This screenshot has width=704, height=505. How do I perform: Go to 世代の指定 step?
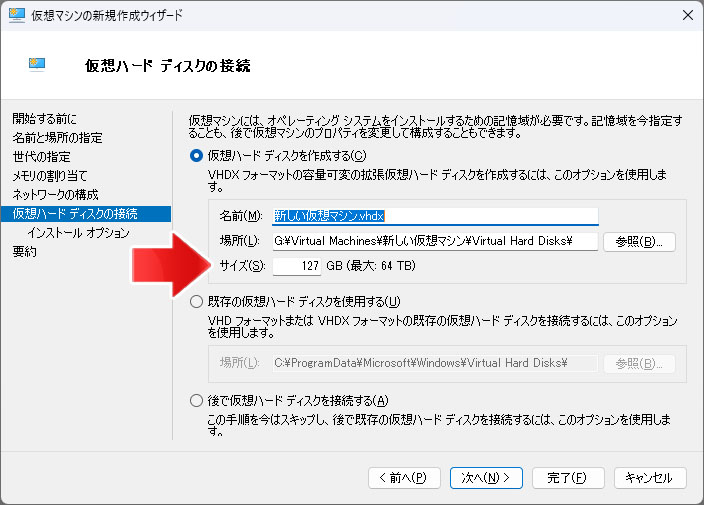coord(41,157)
